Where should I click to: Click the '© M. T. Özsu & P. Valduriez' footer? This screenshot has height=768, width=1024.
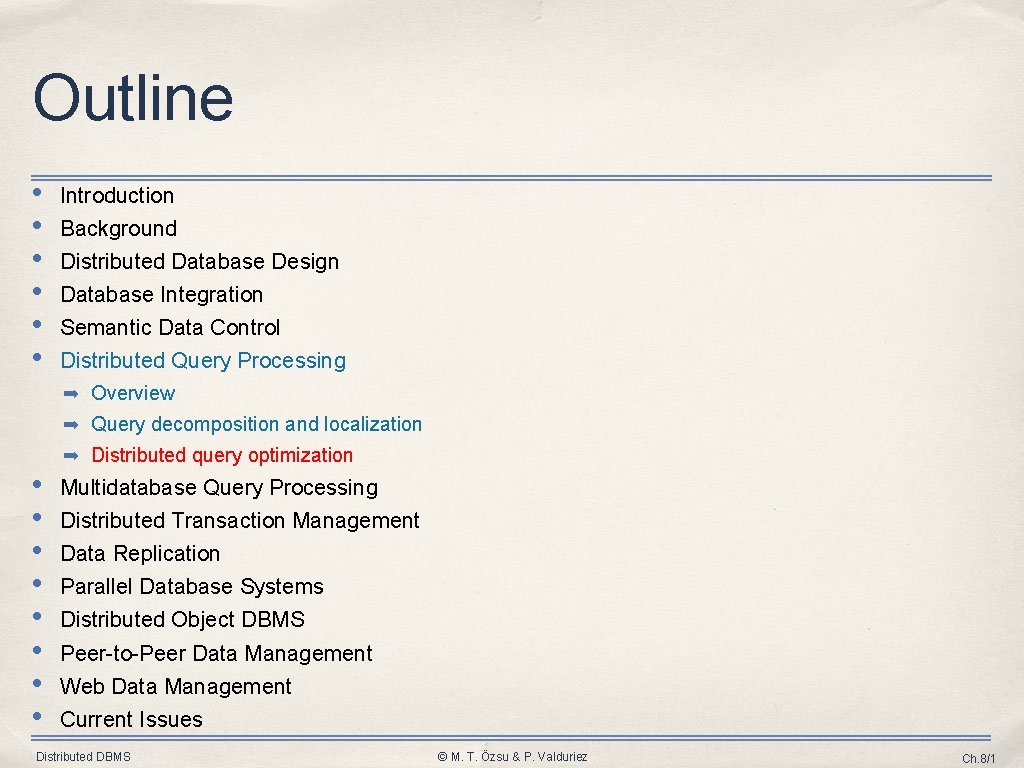(512, 757)
